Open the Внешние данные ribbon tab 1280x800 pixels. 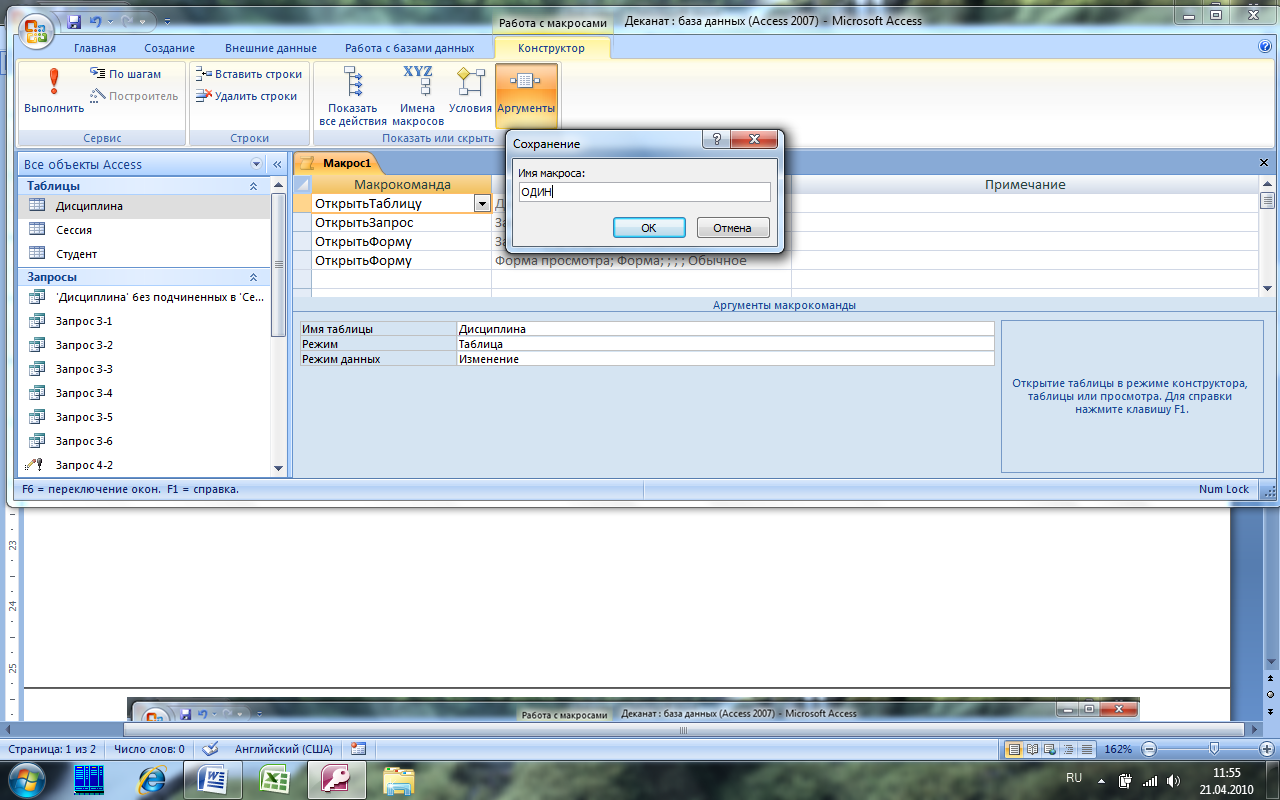(270, 48)
